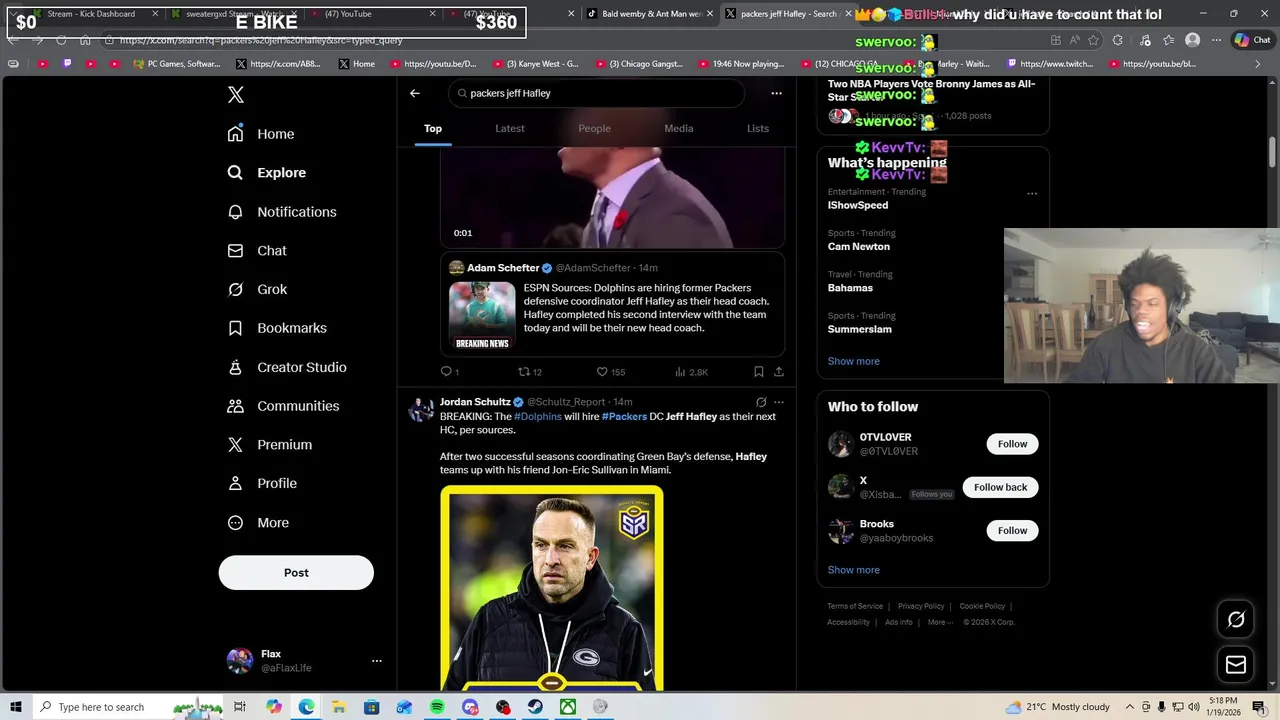The width and height of the screenshot is (1280, 720).
Task: Open the Breaking News thumbnail in Schefter post
Action: [482, 316]
